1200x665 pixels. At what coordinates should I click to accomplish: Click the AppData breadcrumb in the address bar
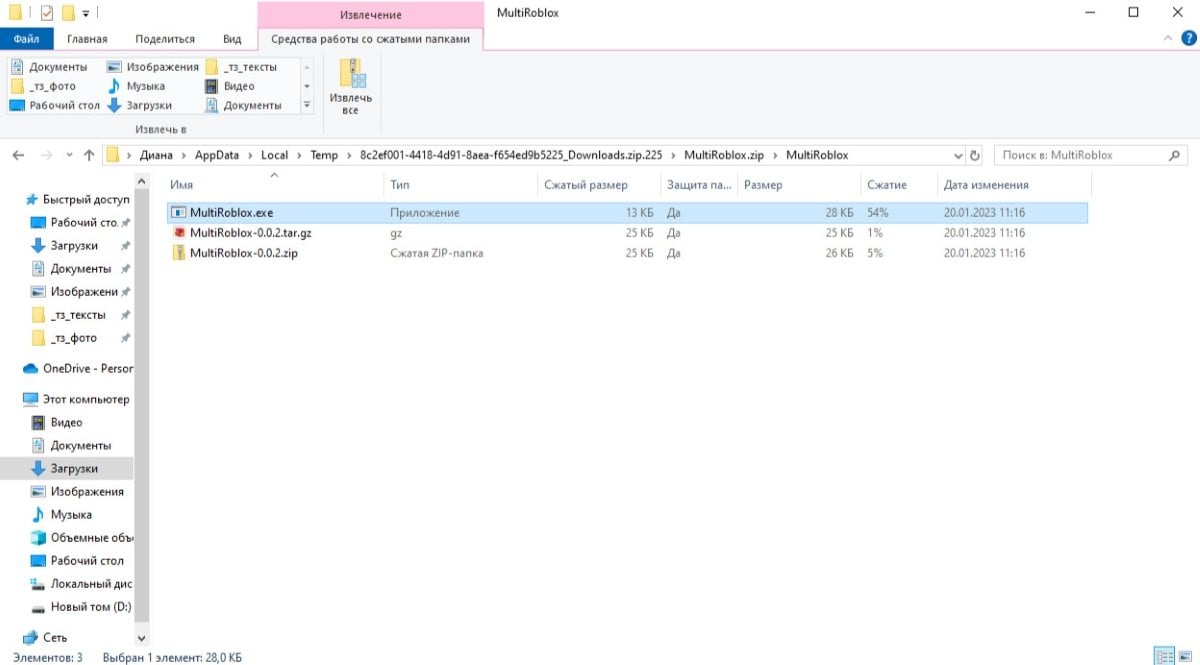coord(218,156)
